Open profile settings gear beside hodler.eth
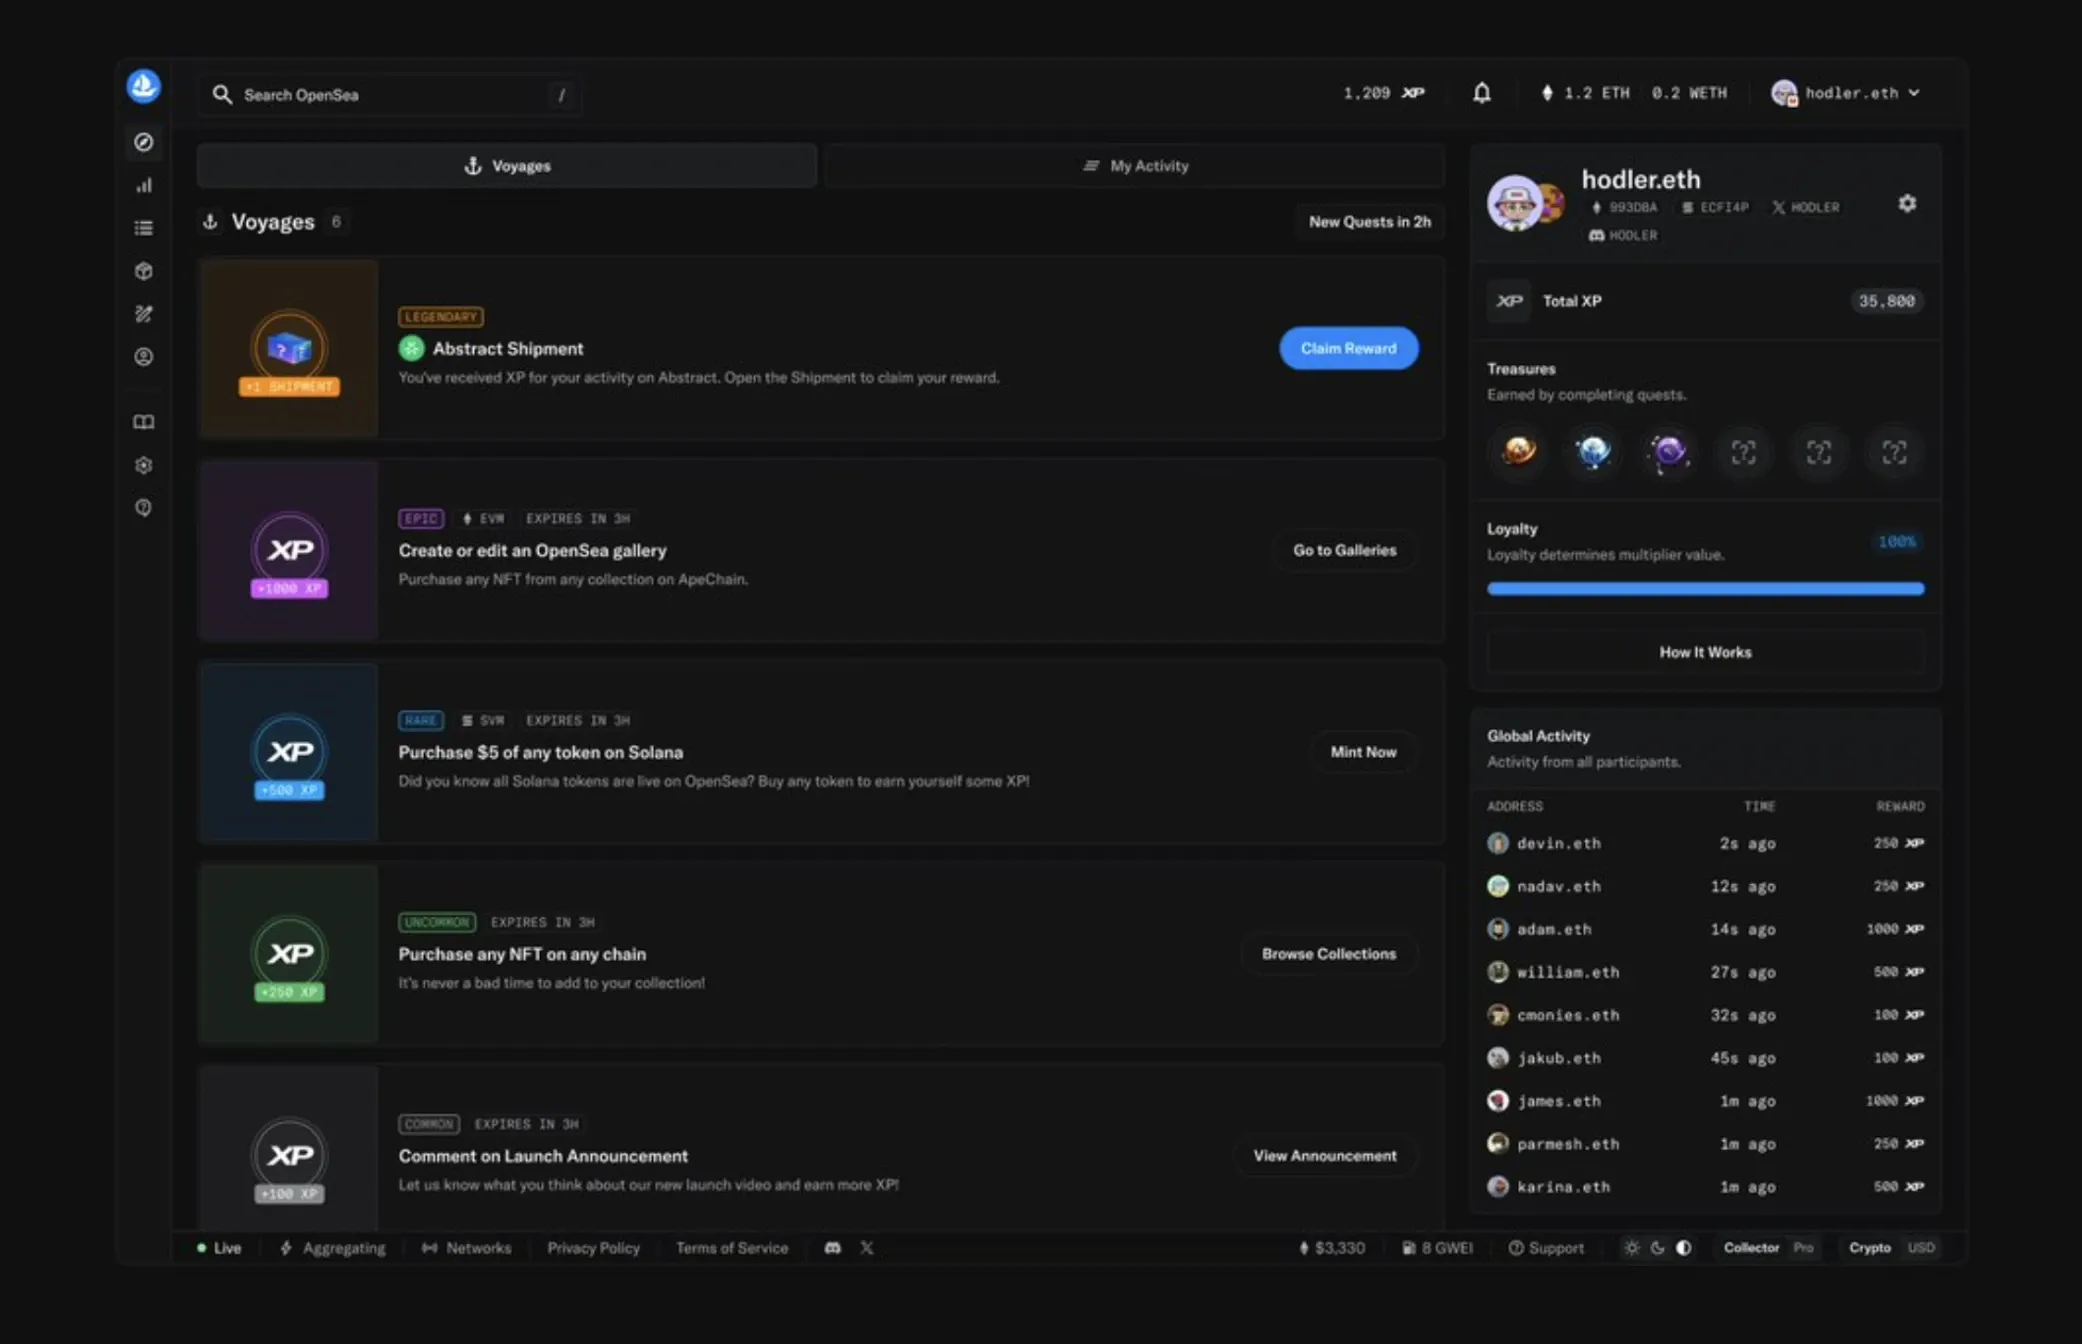Viewport: 2082px width, 1344px height. point(1907,204)
